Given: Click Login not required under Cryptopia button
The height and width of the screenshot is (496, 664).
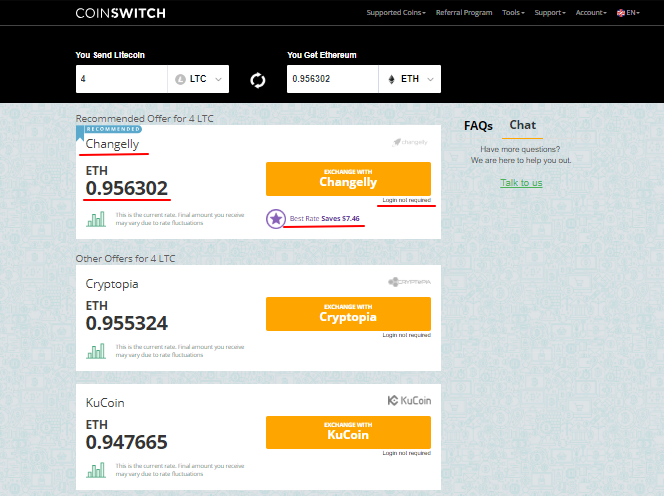Looking at the screenshot, I should click(407, 335).
